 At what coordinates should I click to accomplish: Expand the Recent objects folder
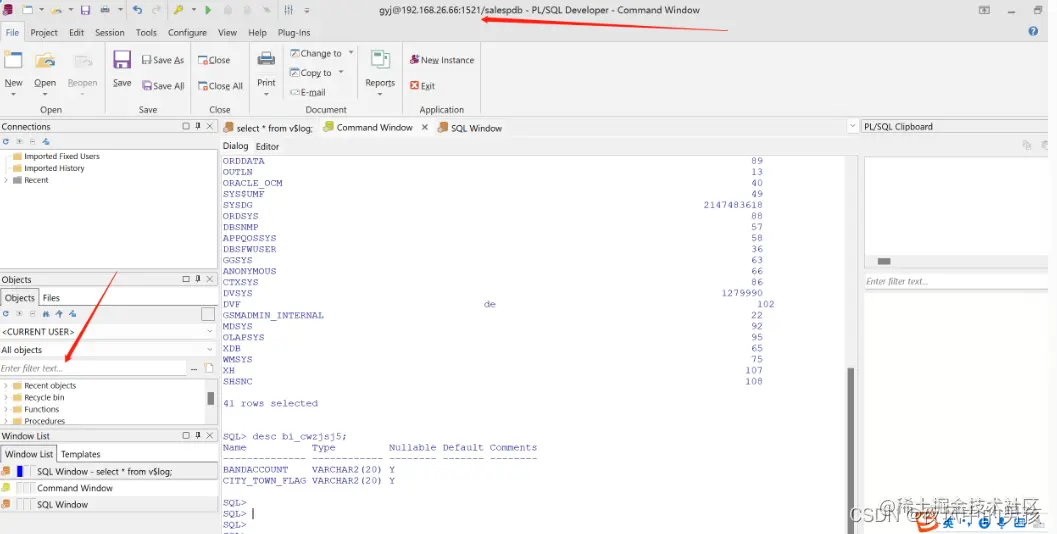[x=6, y=386]
